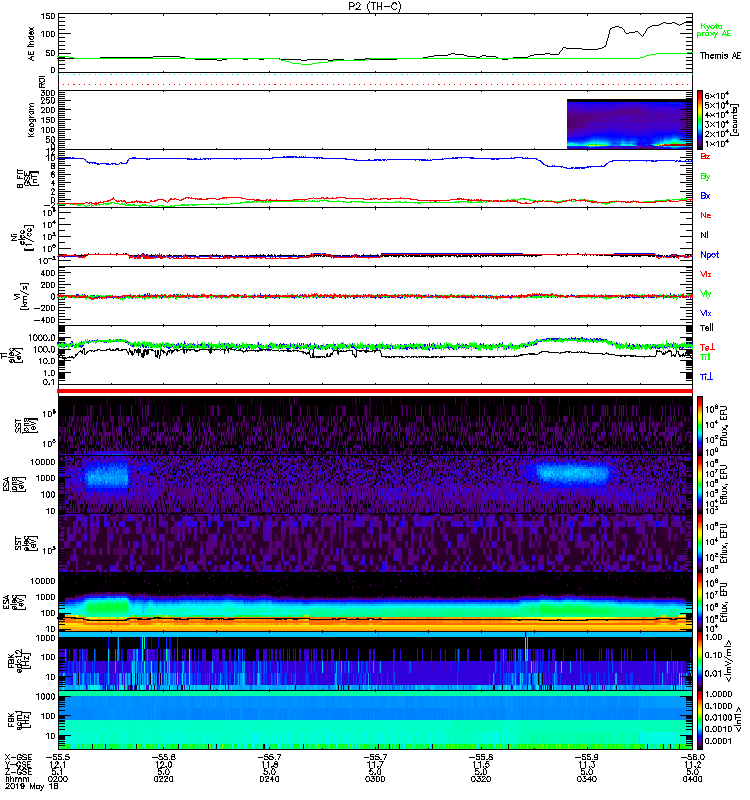Click the ESA electrons [eV] axis label
The height and width of the screenshot is (800, 750).
14,601
